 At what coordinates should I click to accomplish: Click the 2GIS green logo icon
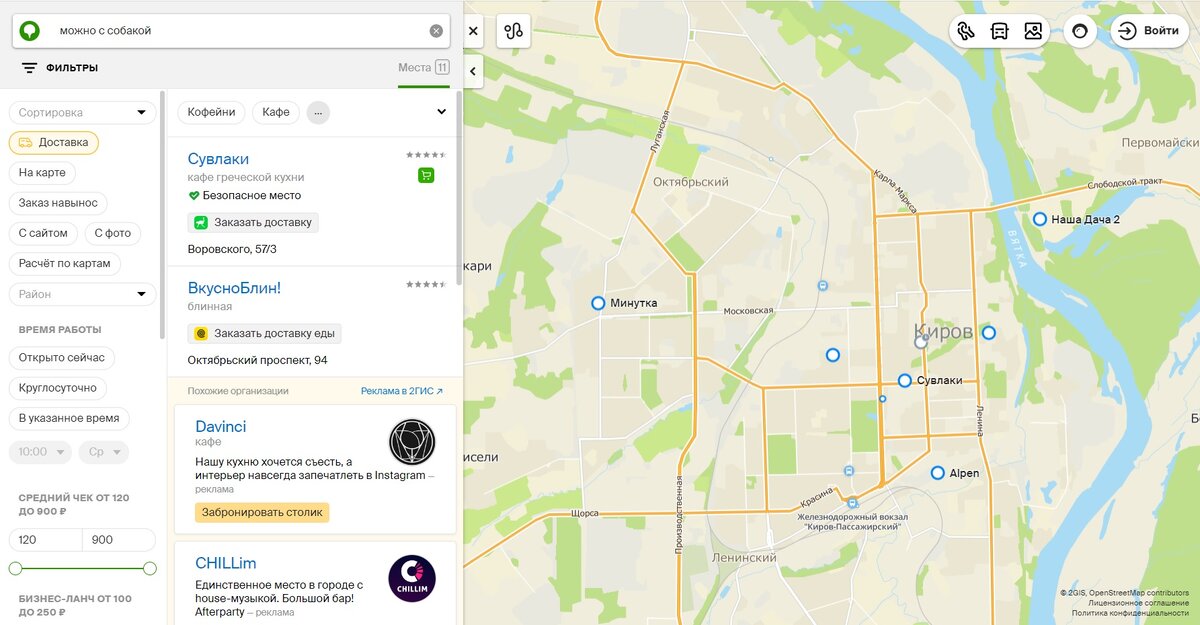(30, 30)
